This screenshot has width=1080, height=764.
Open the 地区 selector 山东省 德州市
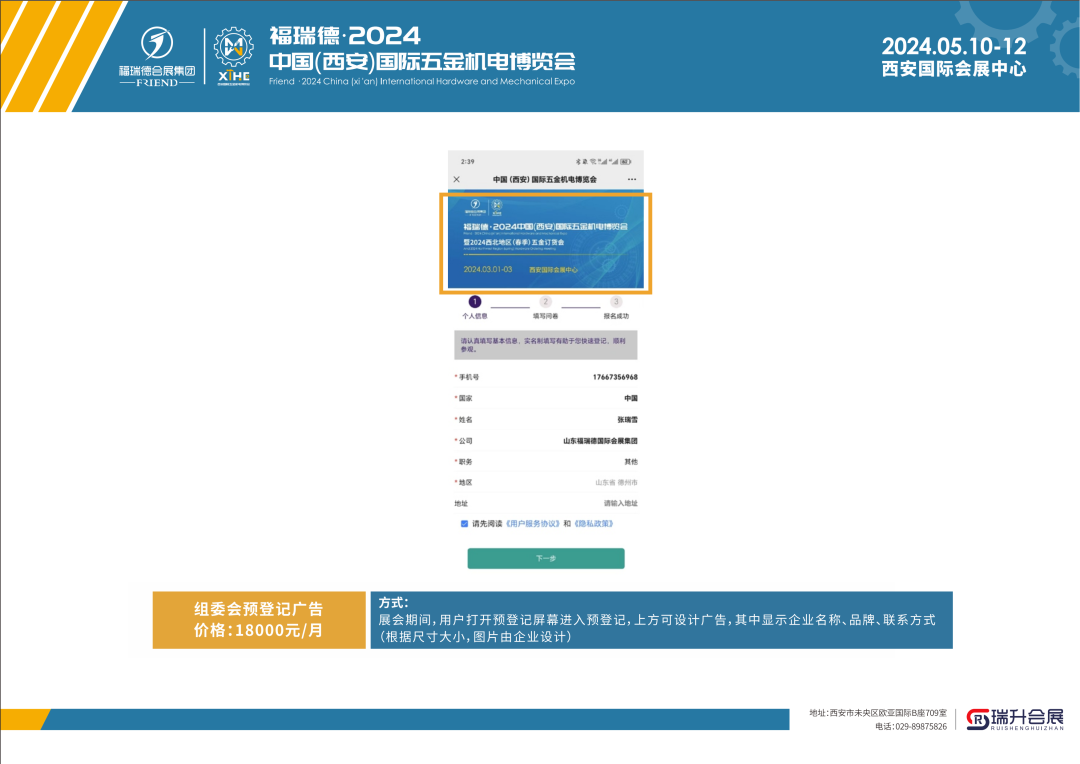546,482
